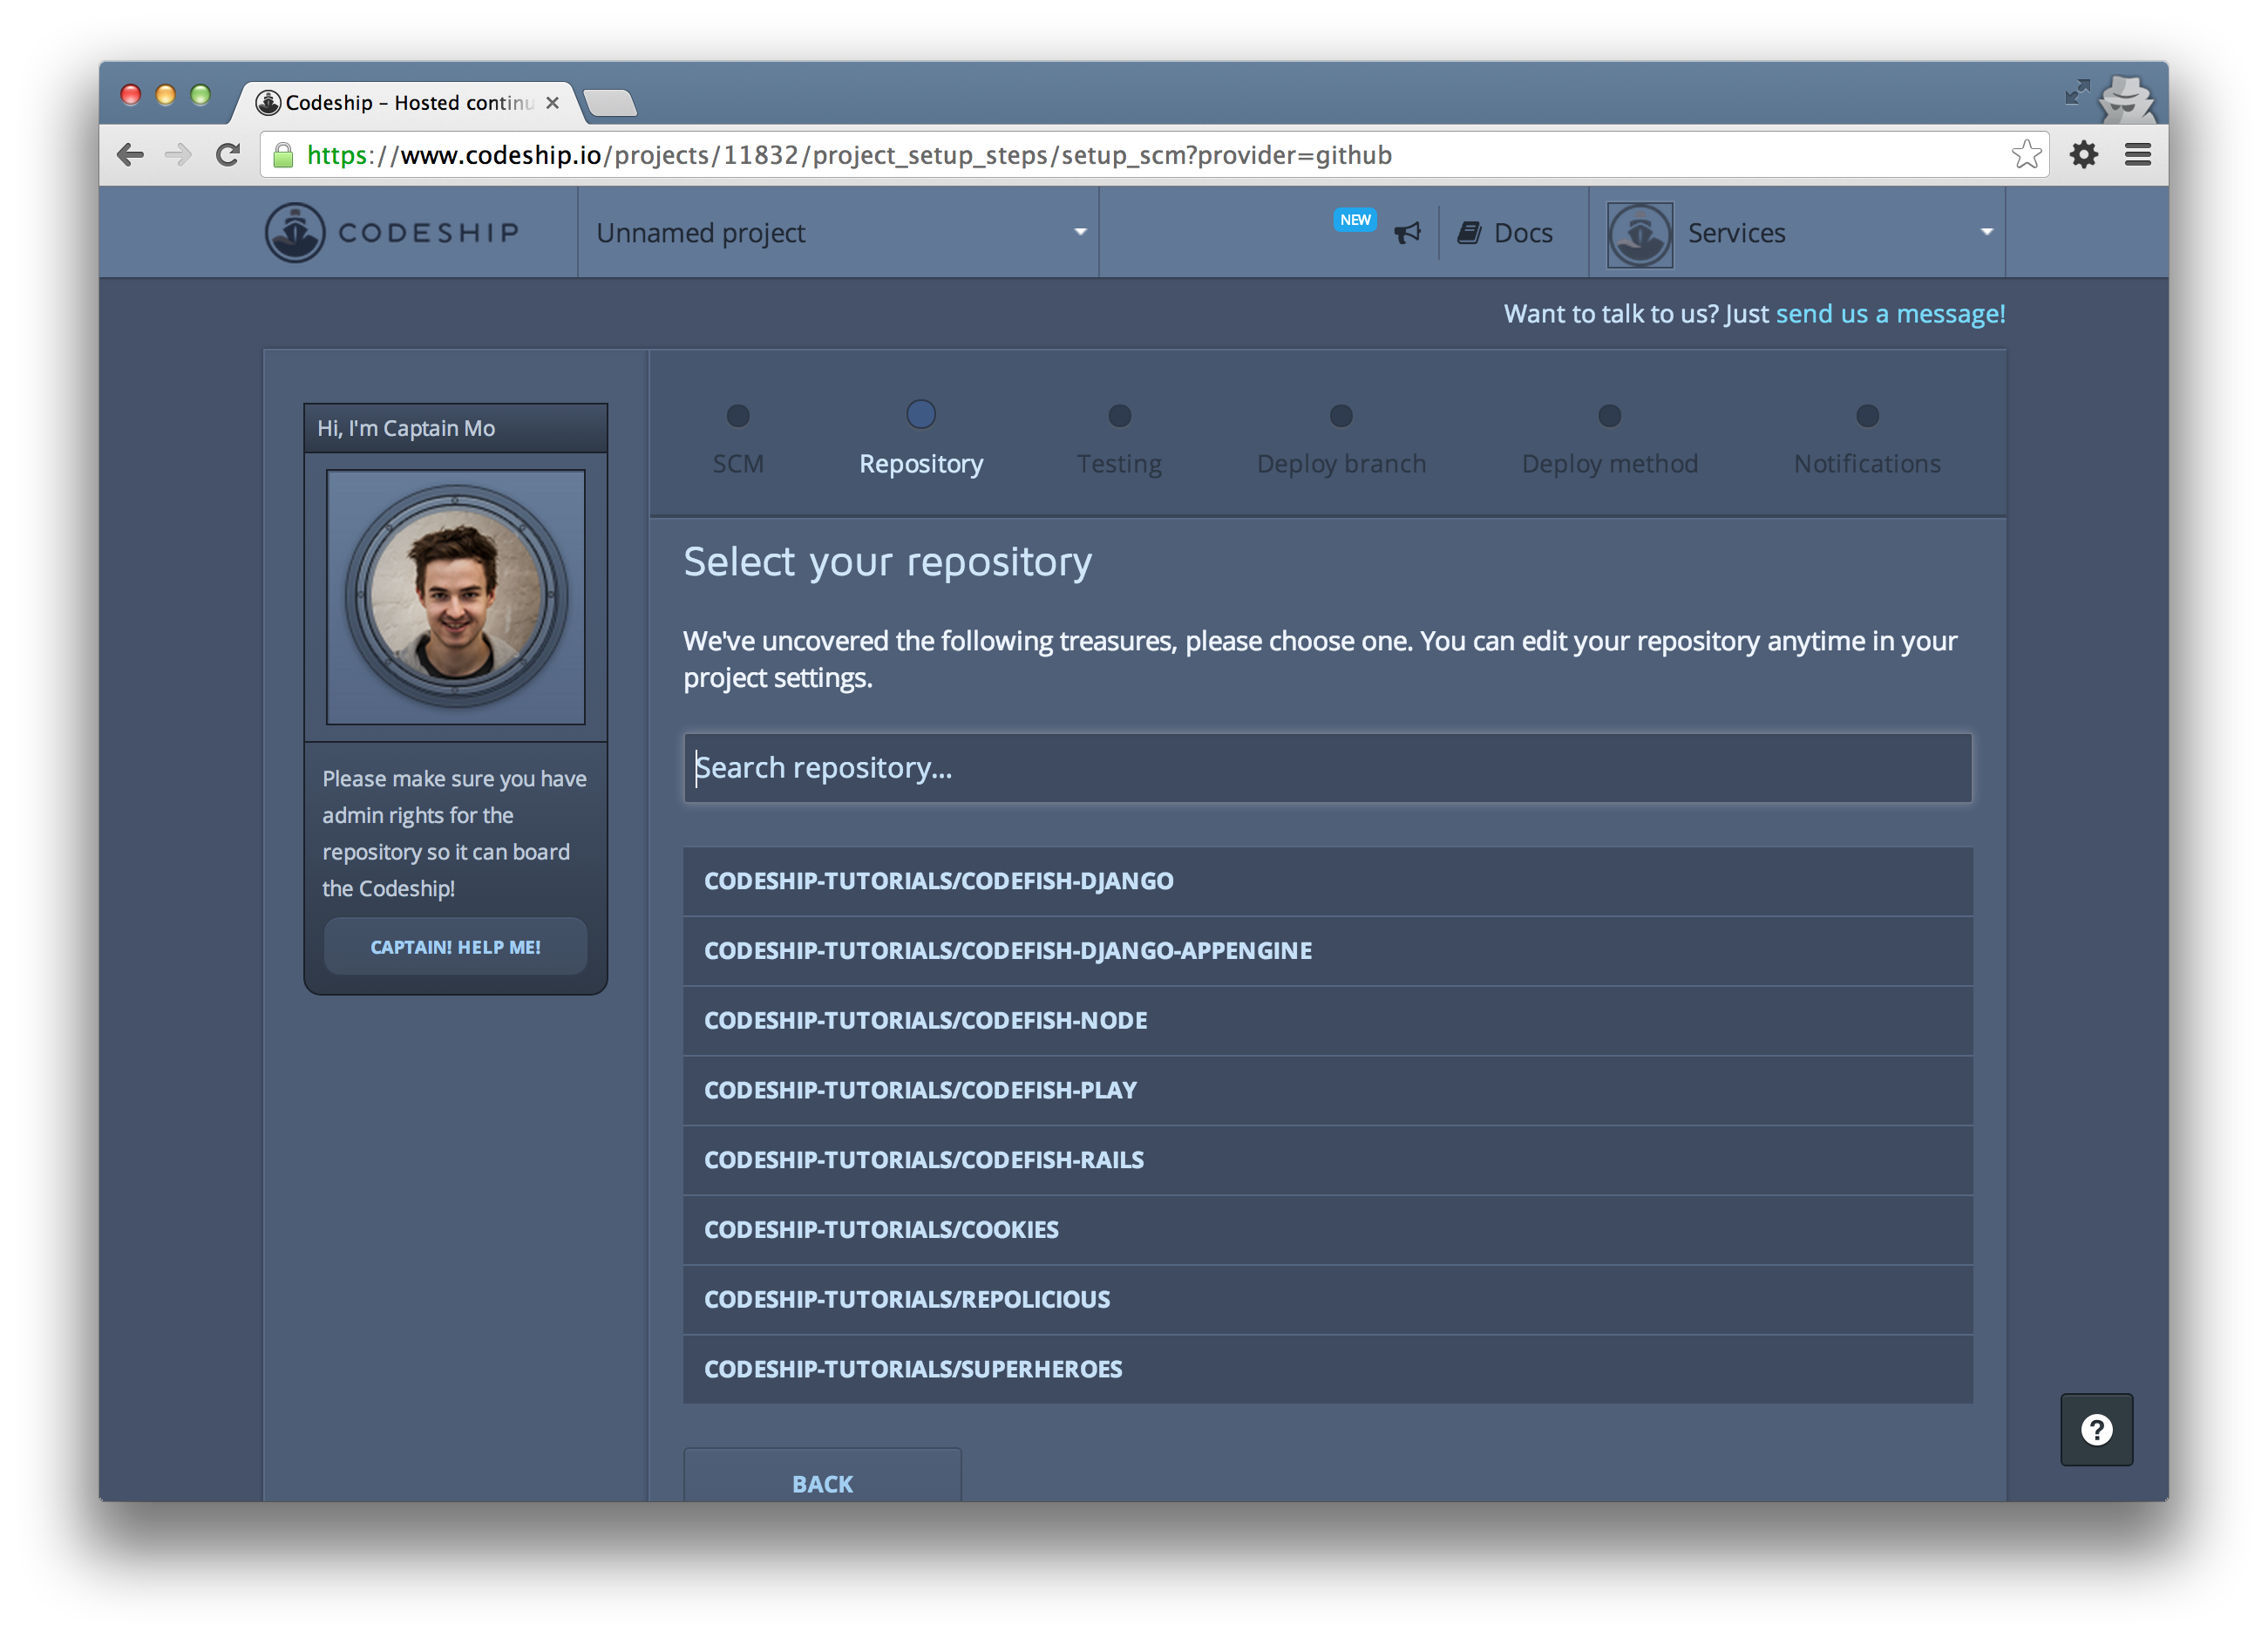This screenshot has width=2268, height=1639.
Task: Expand the Unnamed project dropdown
Action: point(1079,232)
